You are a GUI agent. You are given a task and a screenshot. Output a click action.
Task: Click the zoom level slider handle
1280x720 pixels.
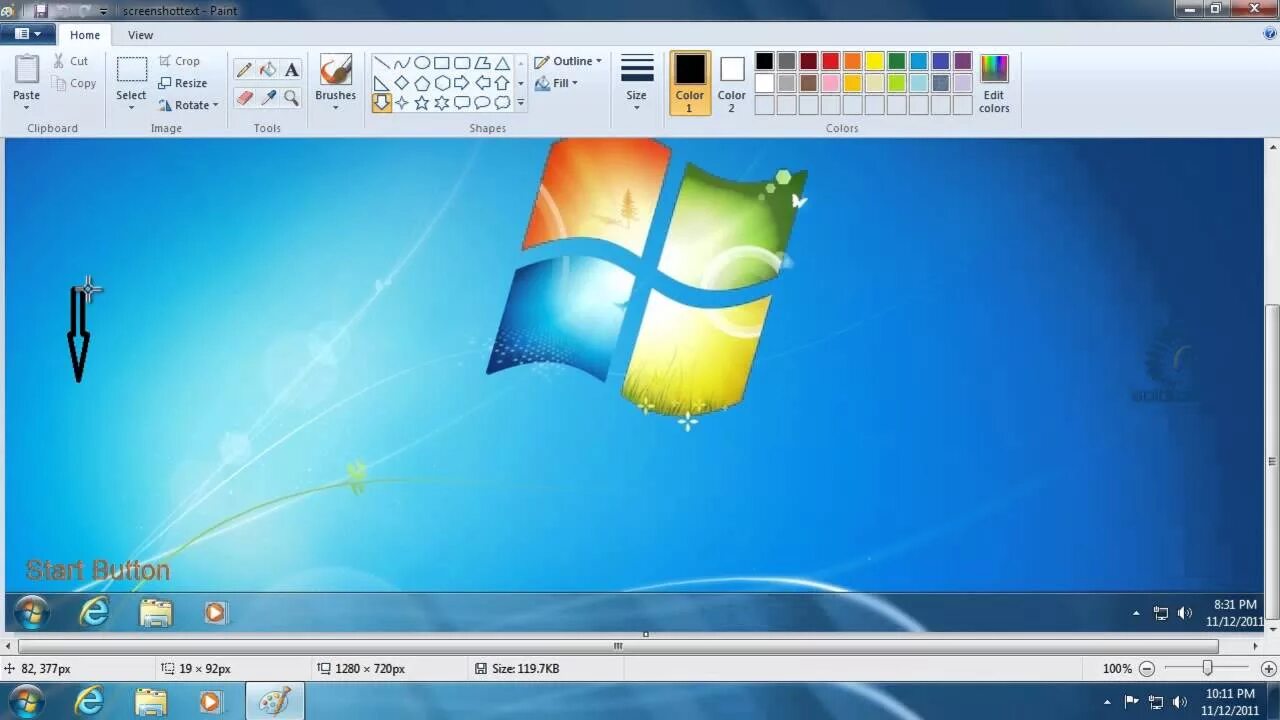coord(1207,668)
